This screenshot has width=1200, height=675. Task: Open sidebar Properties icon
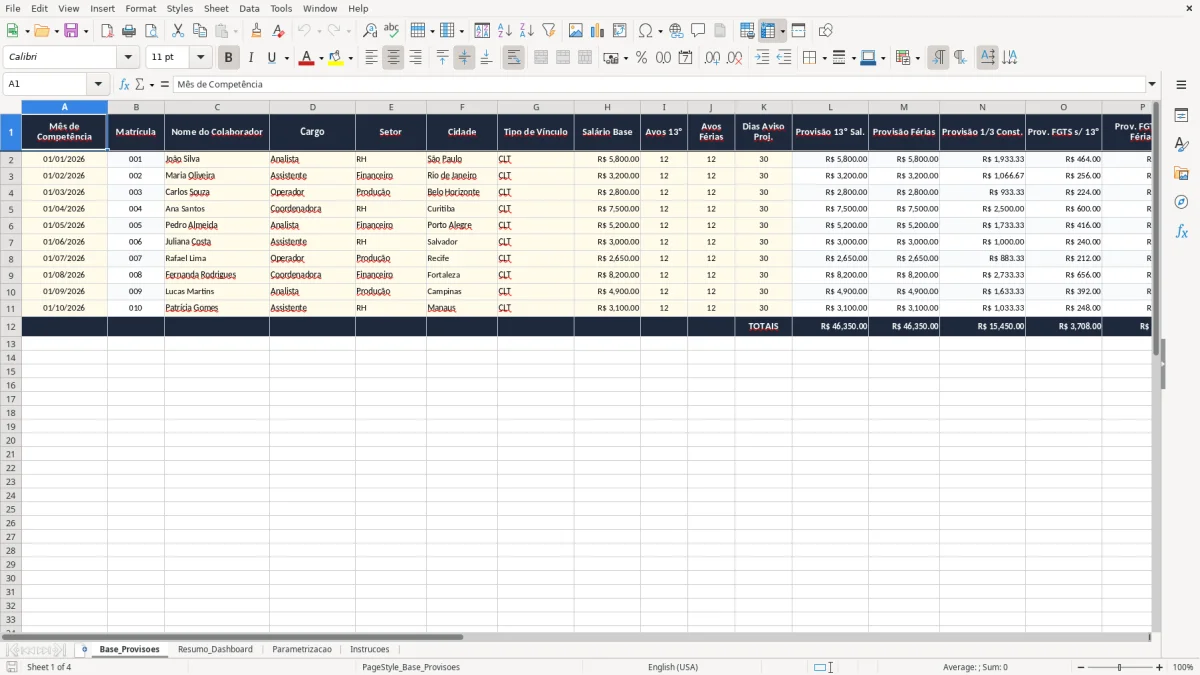coord(1181,116)
